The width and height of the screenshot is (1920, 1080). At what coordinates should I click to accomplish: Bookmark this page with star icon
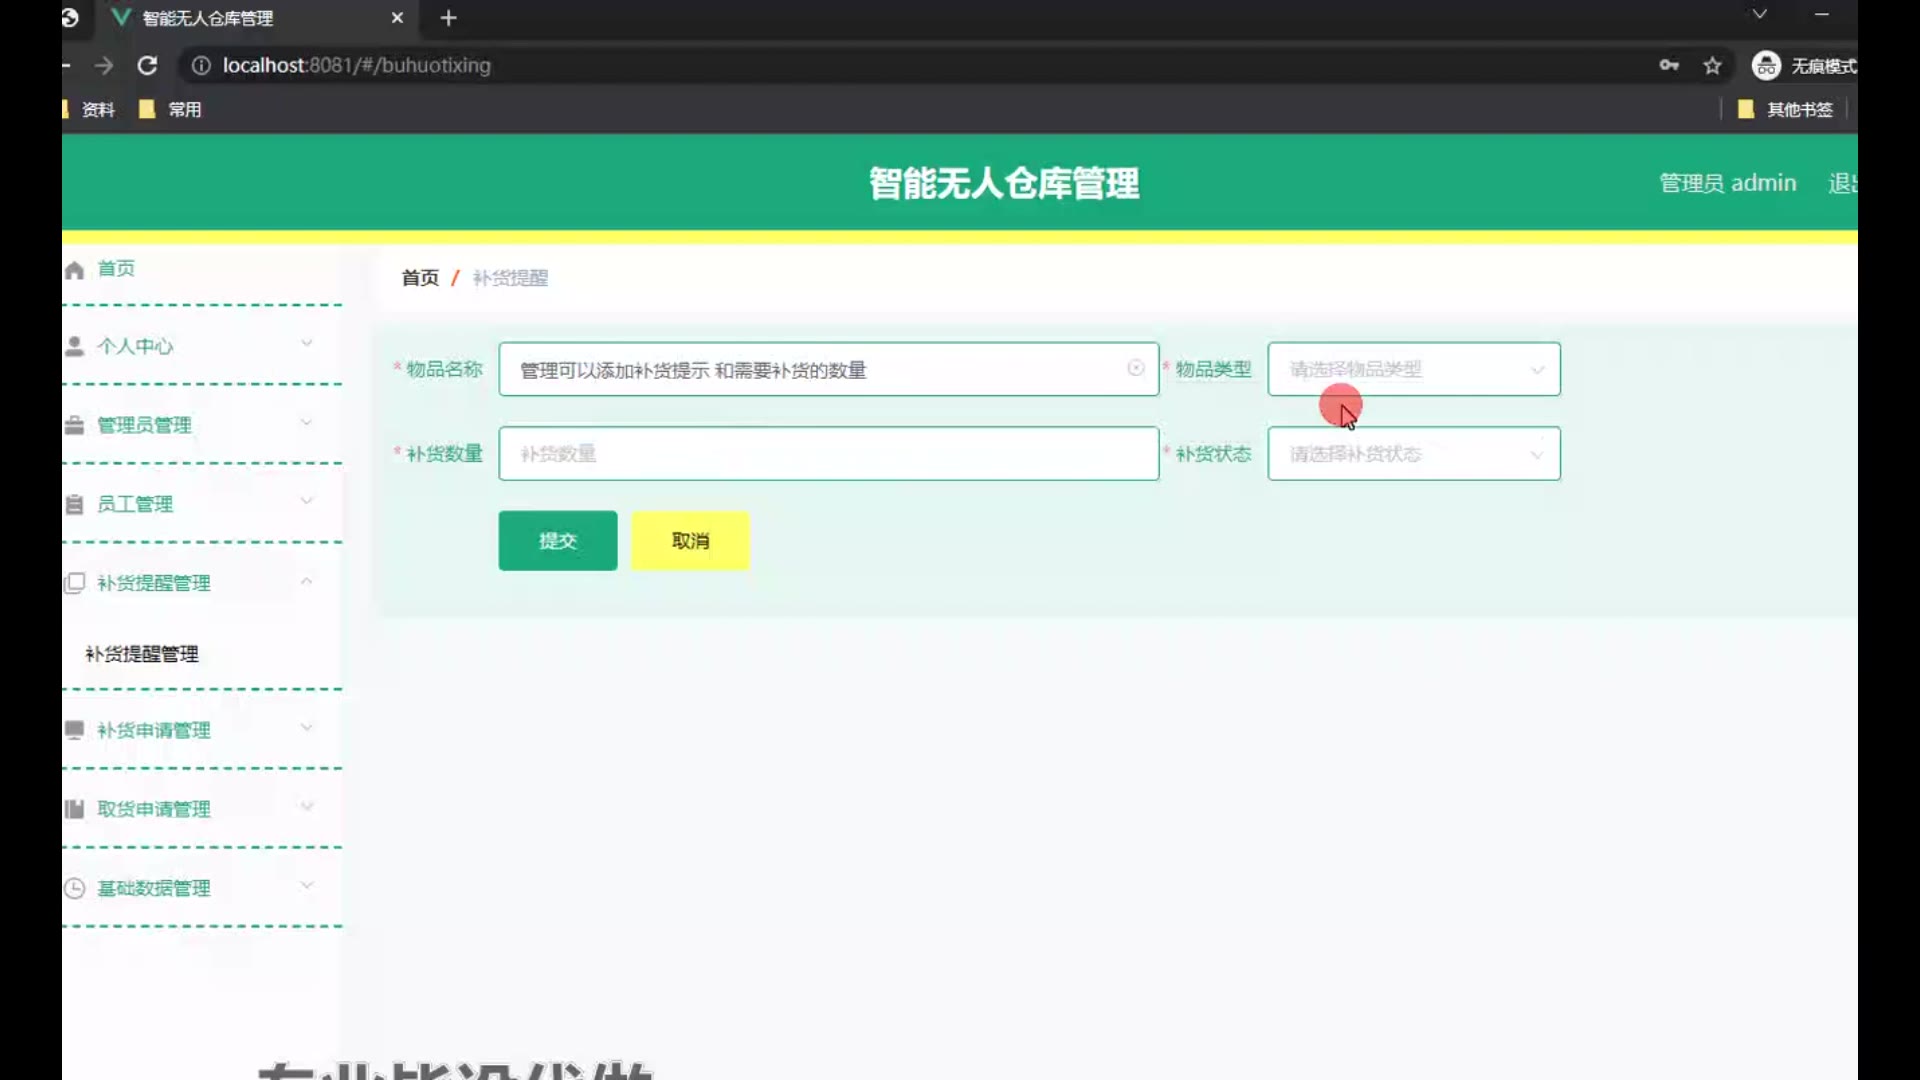[x=1712, y=66]
